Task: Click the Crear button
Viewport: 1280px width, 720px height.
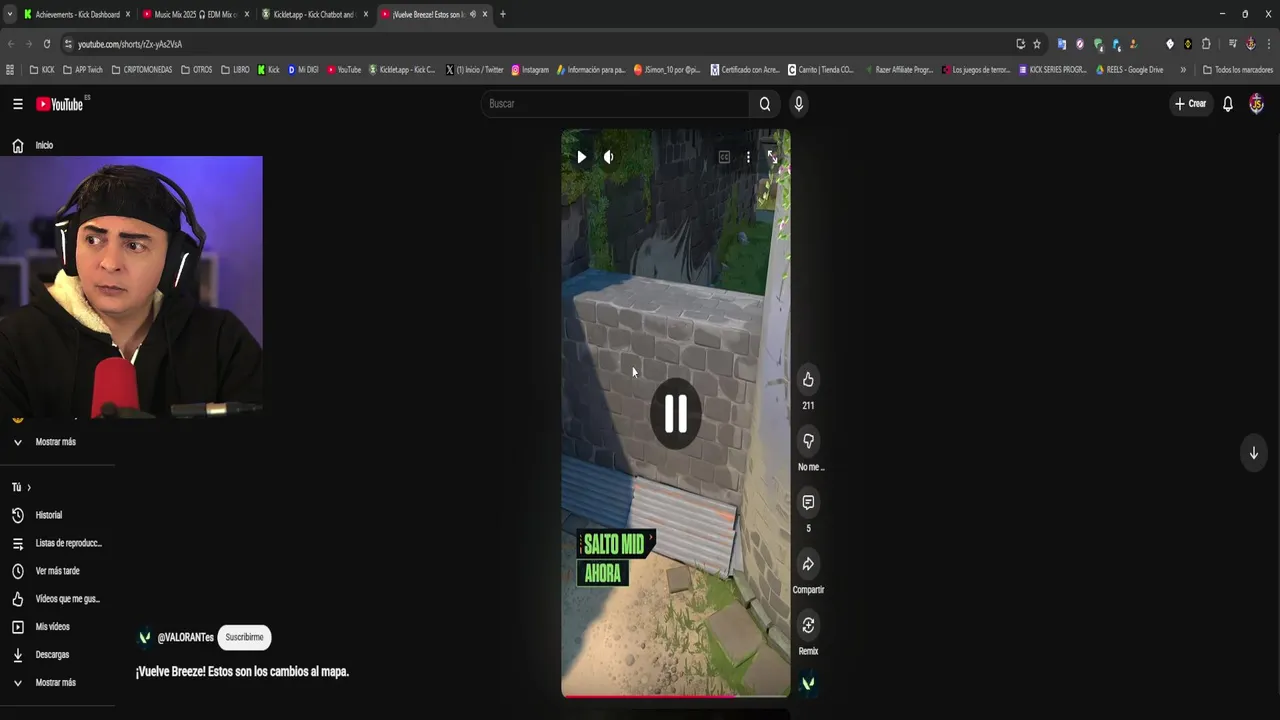Action: 1190,104
